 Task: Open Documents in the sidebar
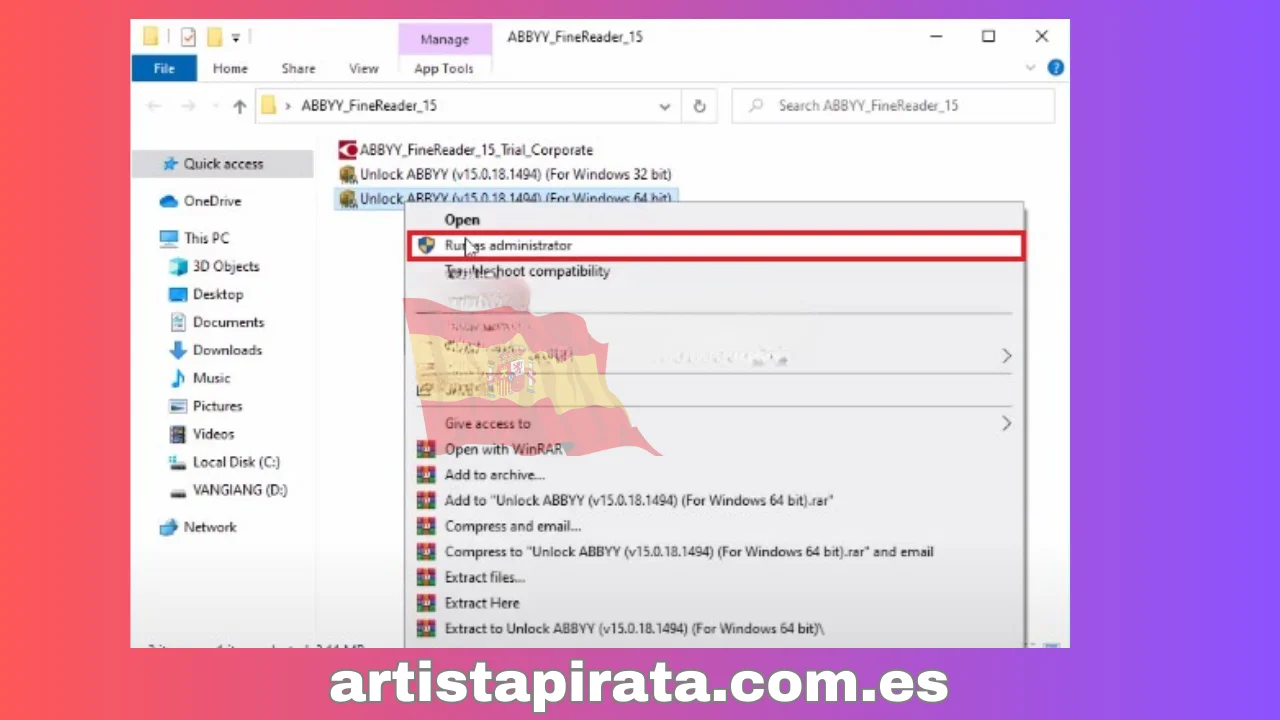click(228, 322)
